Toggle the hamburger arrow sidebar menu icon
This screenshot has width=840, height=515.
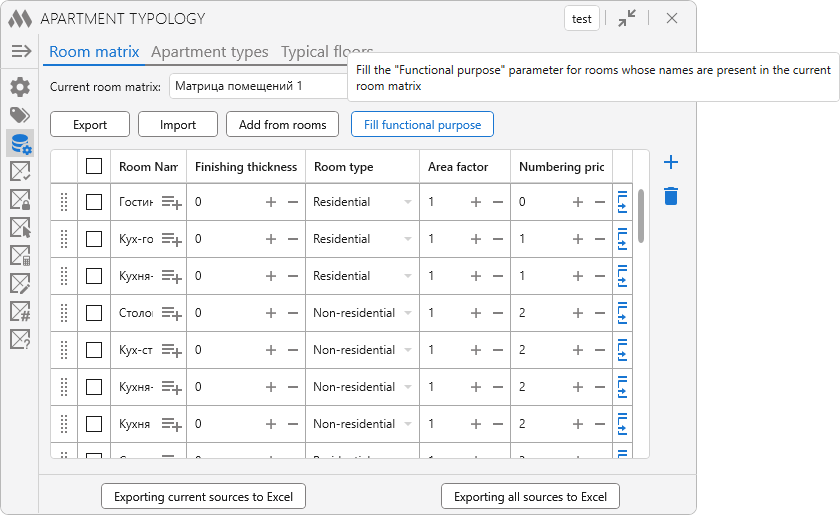pyautogui.click(x=20, y=51)
